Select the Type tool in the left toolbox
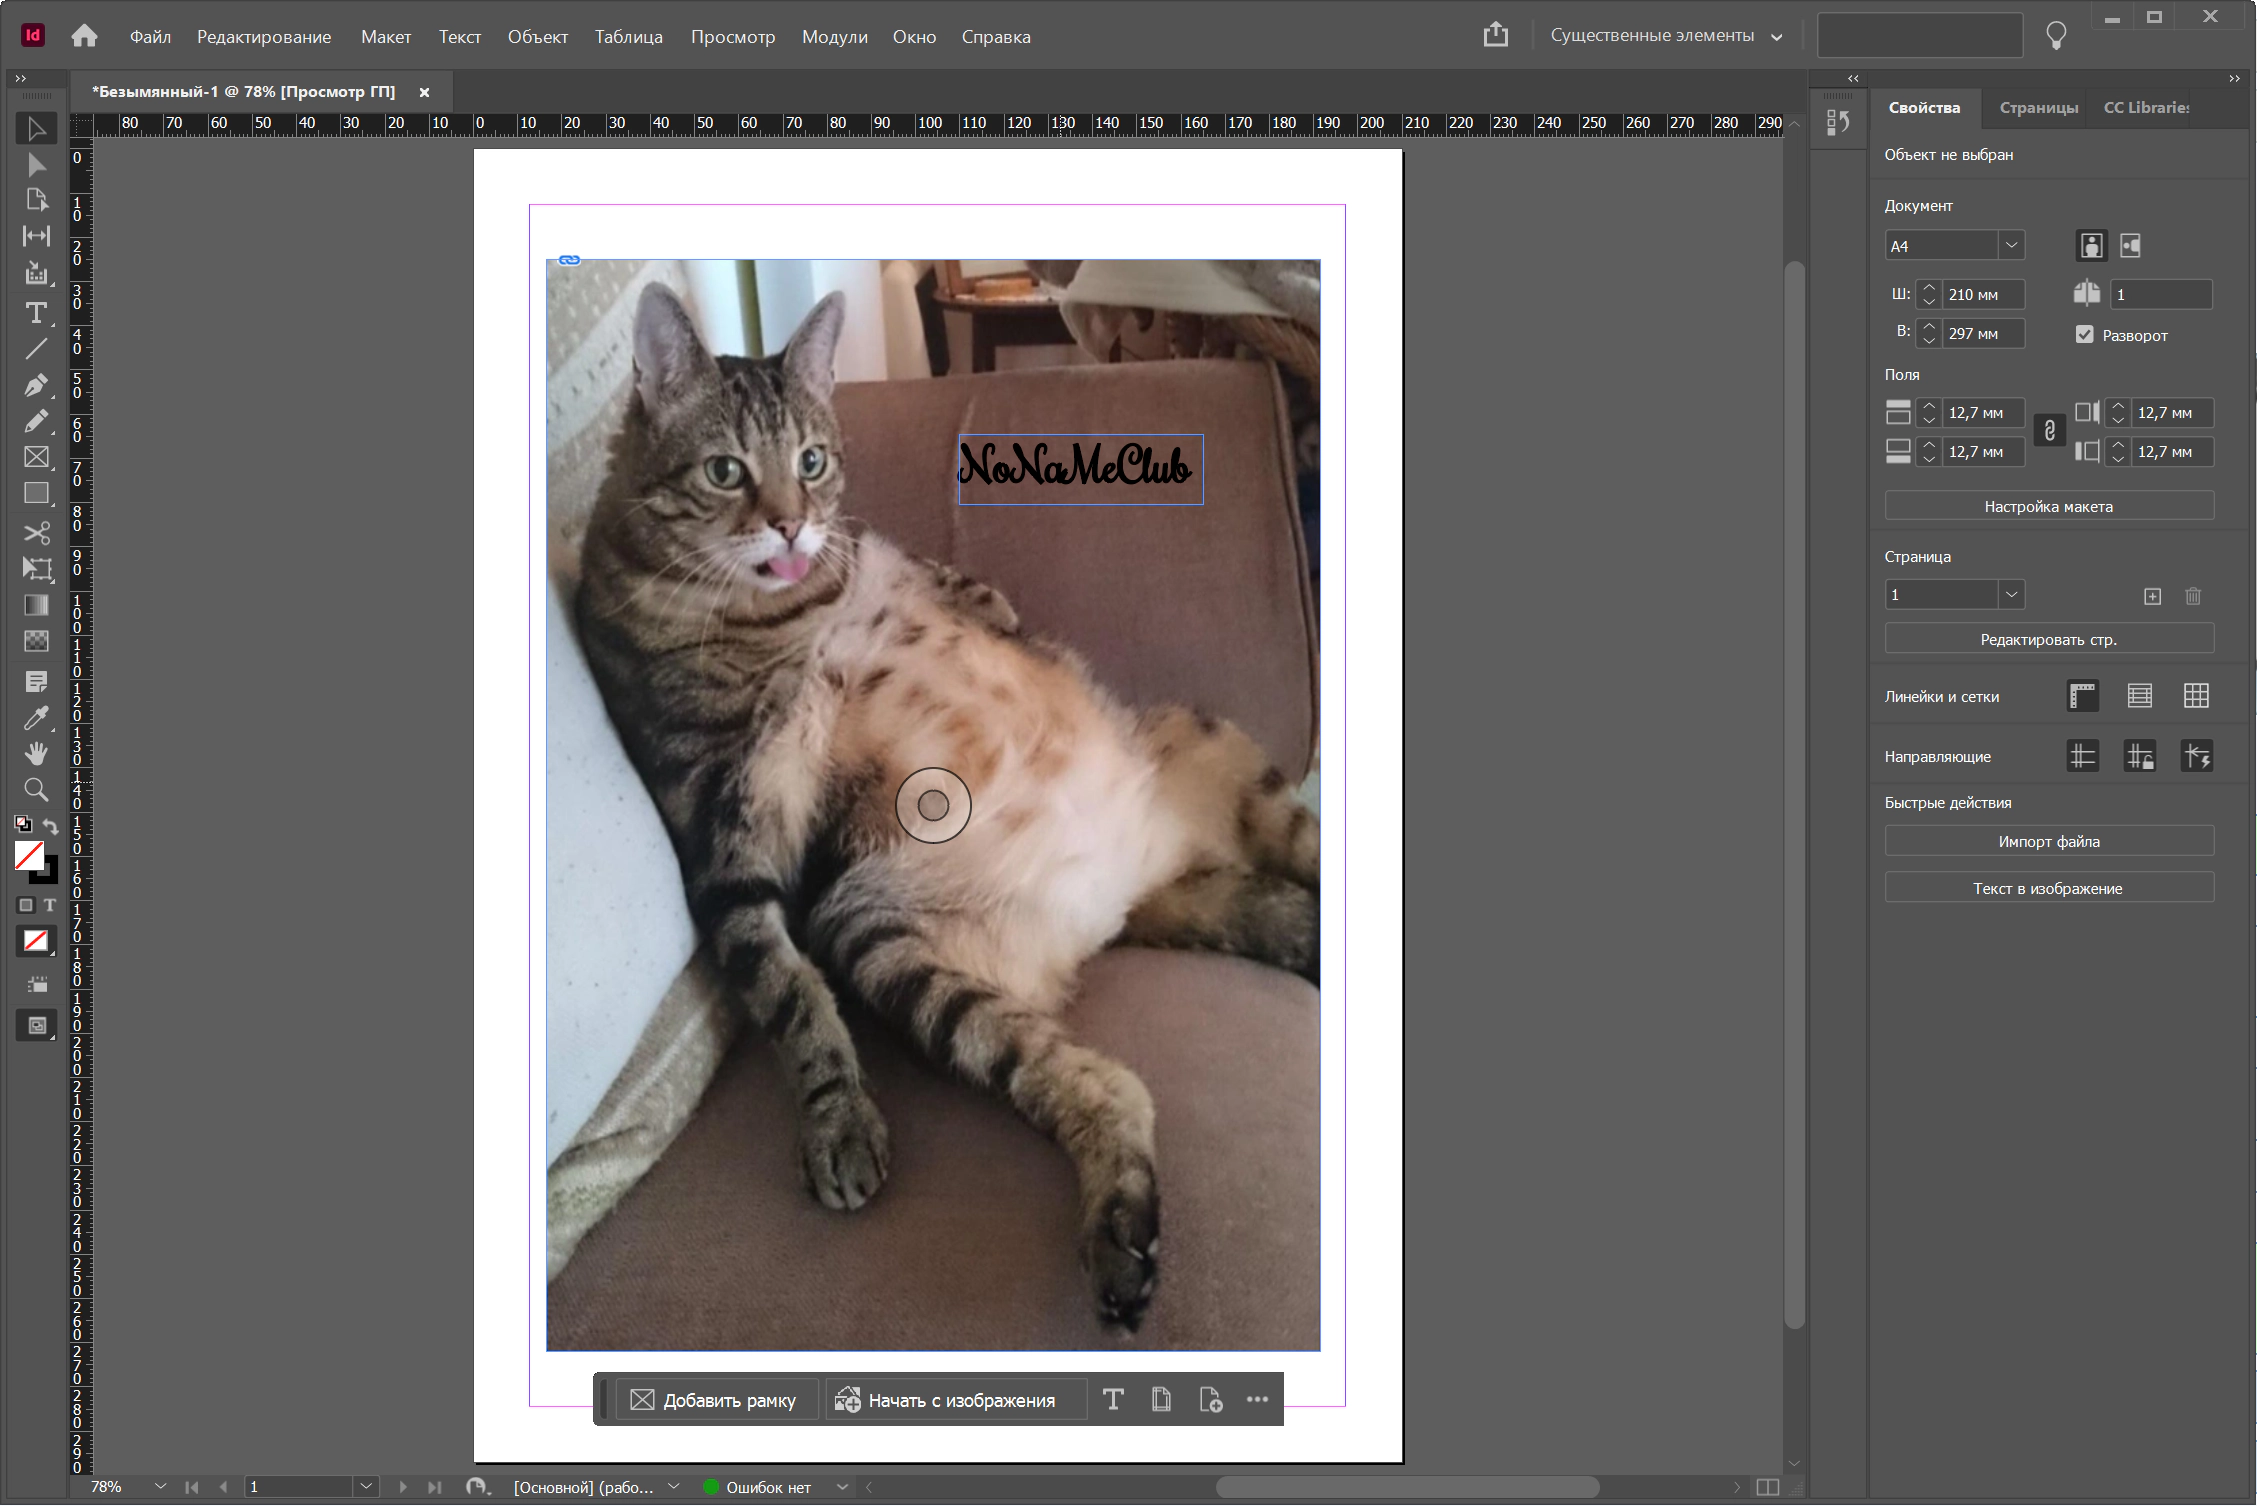Image resolution: width=2257 pixels, height=1506 pixels. point(36,313)
